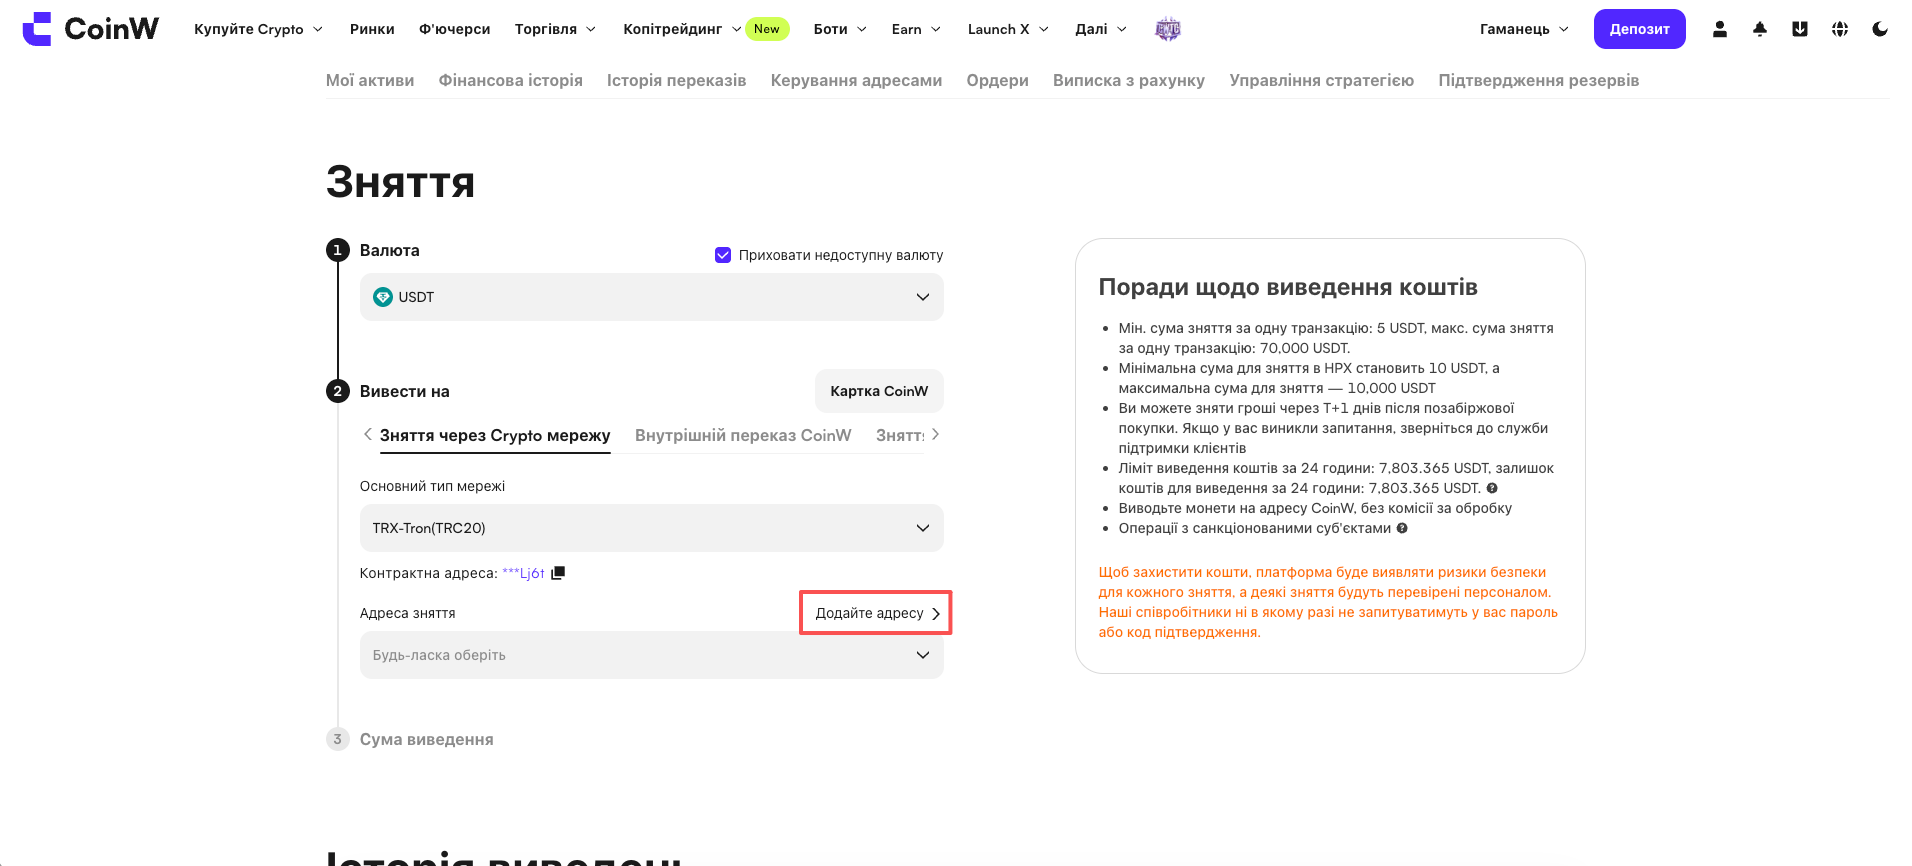This screenshot has height=866, width=1912.
Task: Expand the Копітрейдинг menu
Action: (682, 29)
